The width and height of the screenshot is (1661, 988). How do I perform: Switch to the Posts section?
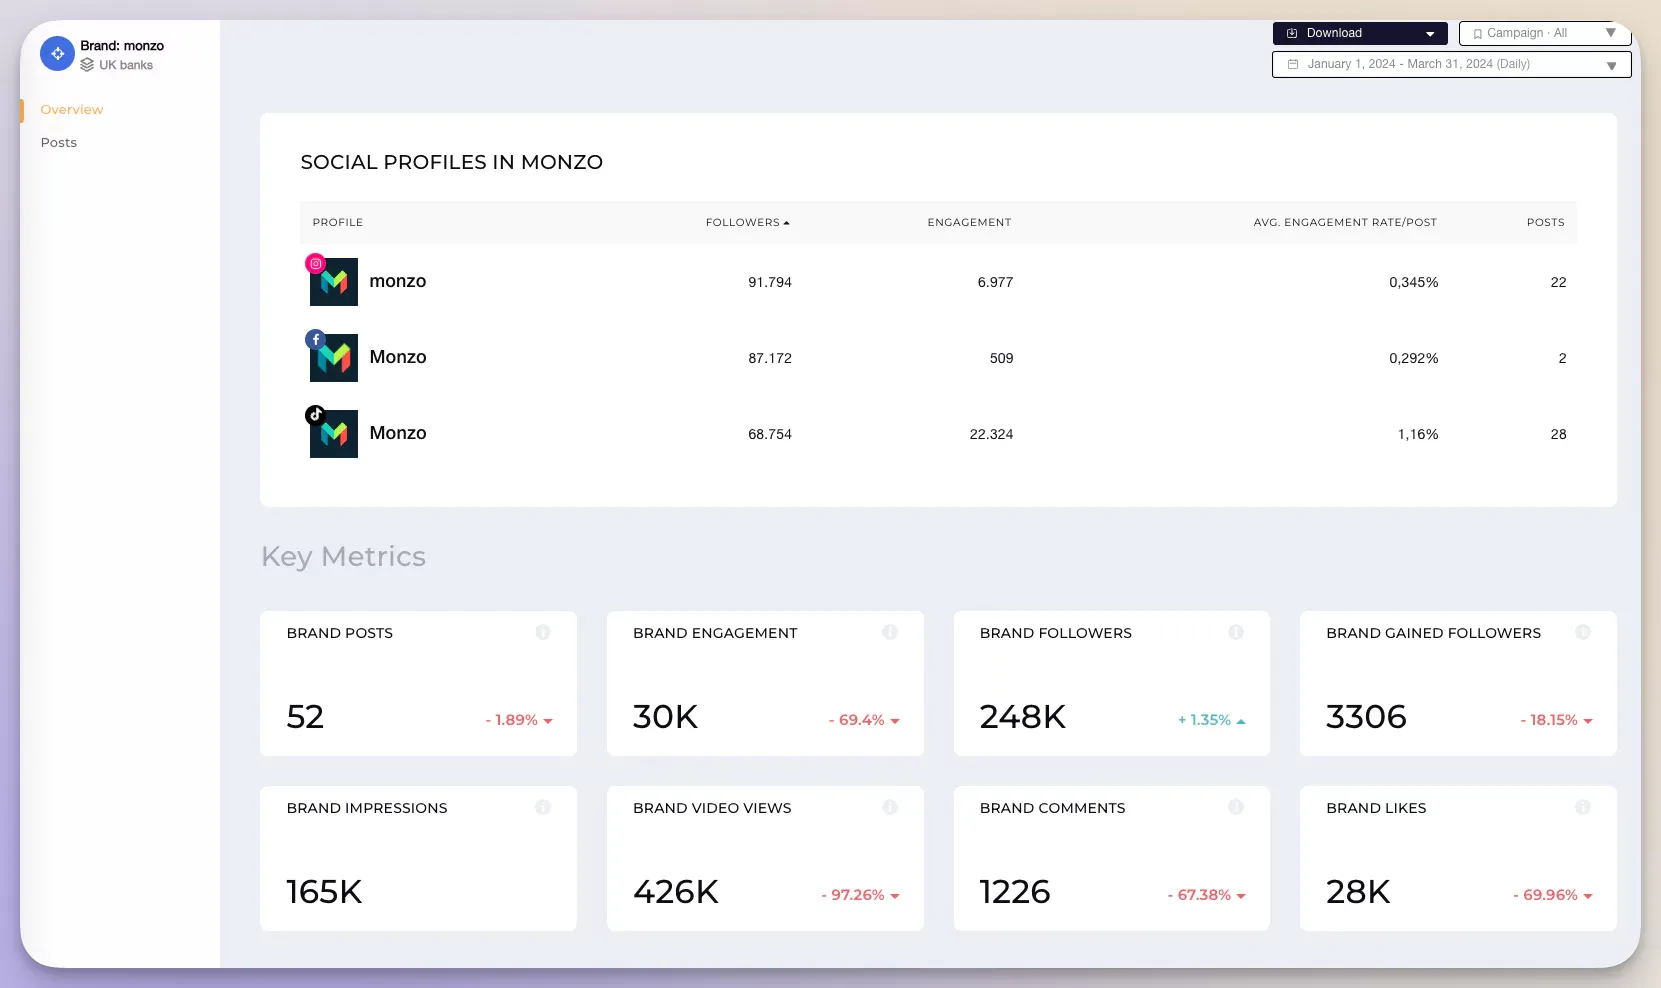click(x=59, y=143)
